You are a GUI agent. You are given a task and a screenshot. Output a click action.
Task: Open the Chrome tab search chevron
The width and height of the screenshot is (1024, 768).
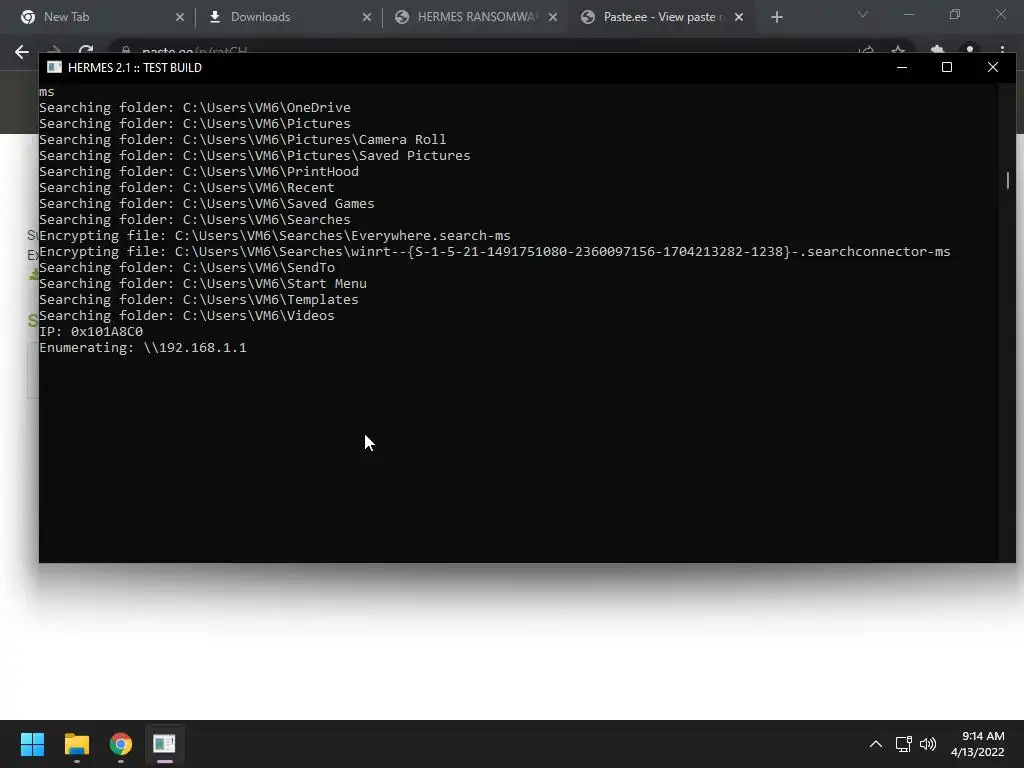863,14
